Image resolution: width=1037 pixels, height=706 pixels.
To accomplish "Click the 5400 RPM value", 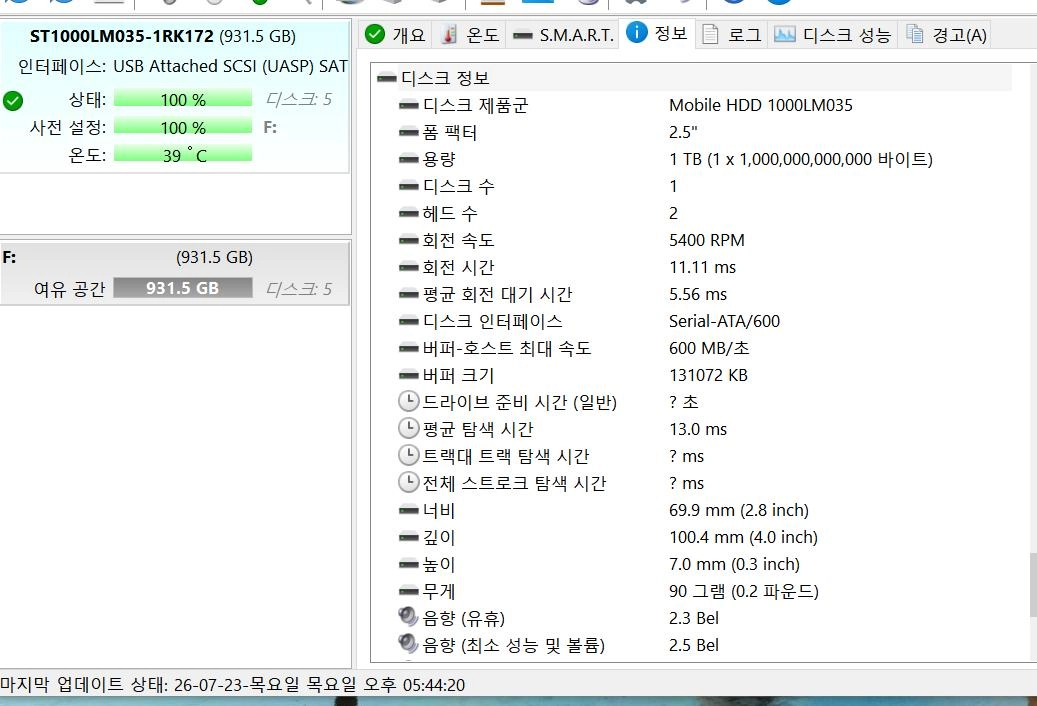I will [x=706, y=240].
